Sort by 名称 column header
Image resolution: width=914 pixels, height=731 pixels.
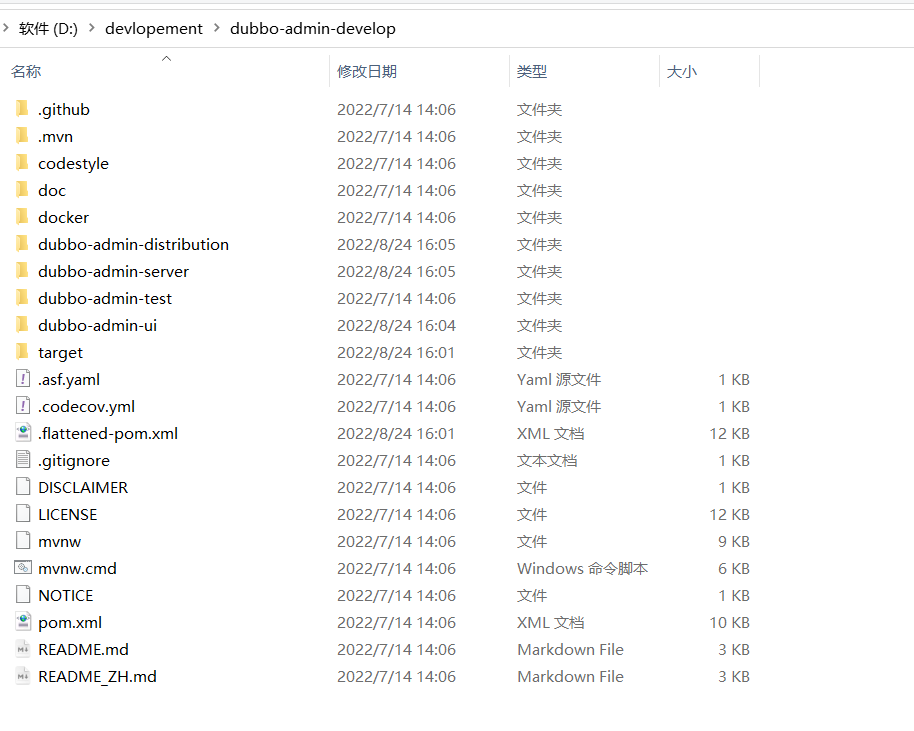point(26,72)
